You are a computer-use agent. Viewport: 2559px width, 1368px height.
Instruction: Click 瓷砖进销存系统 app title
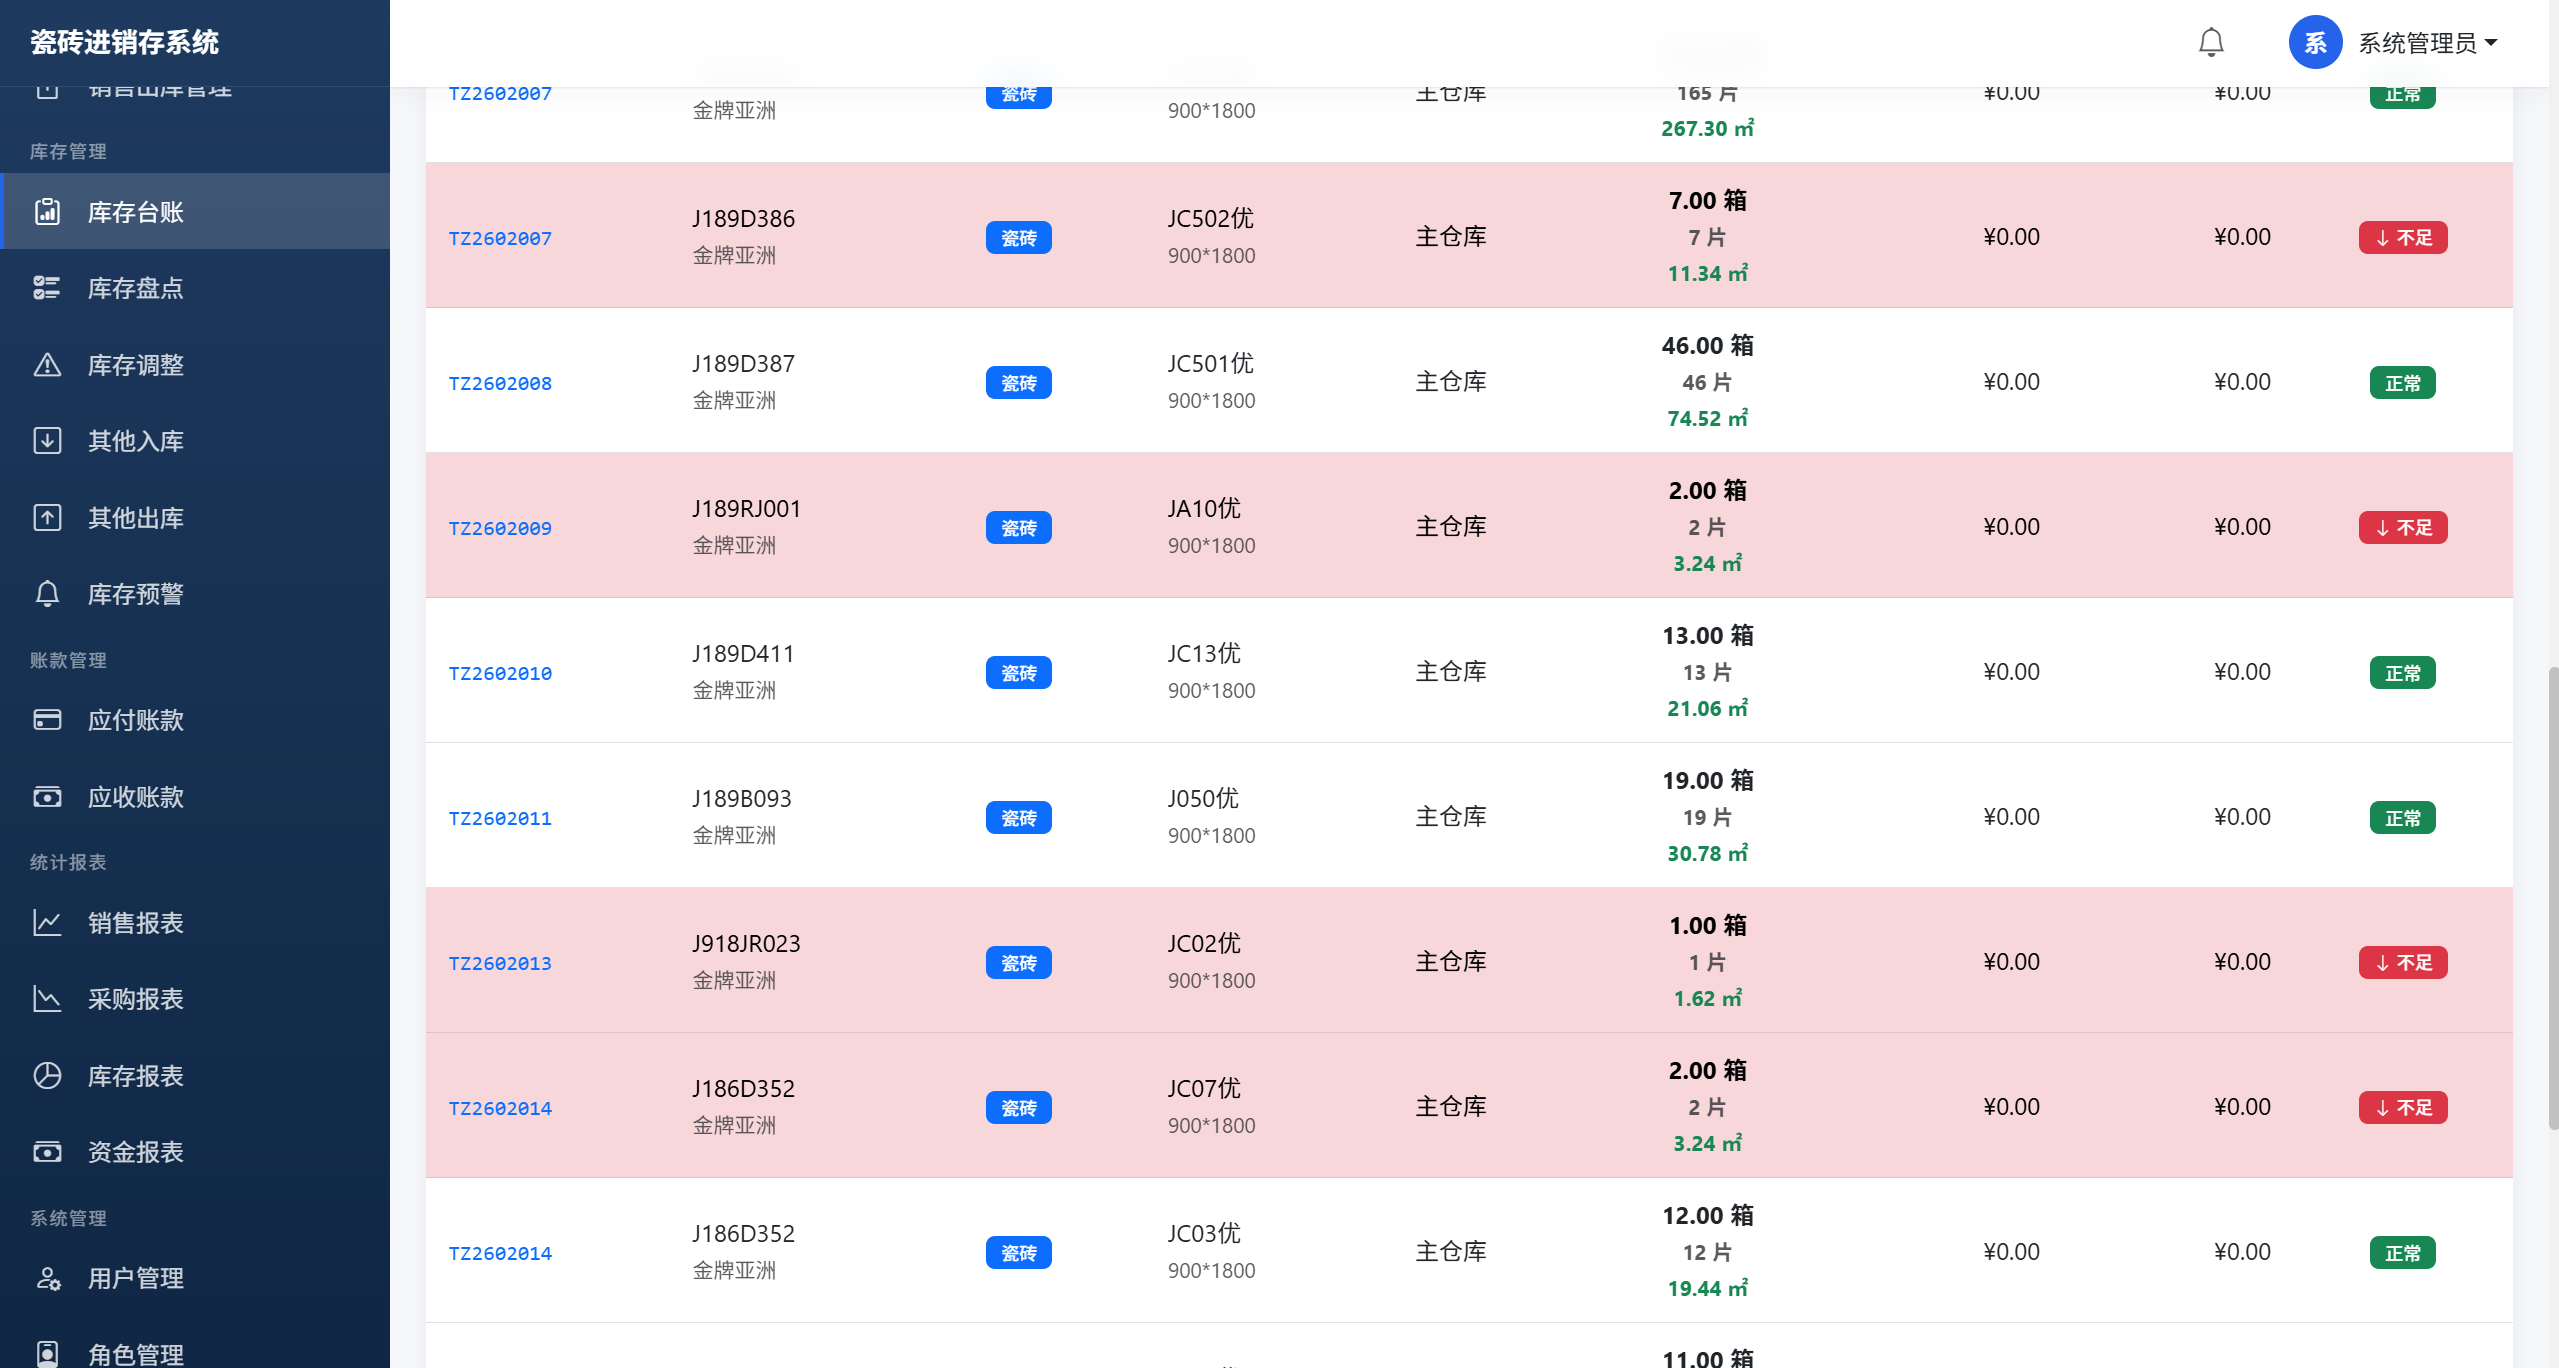(x=124, y=42)
